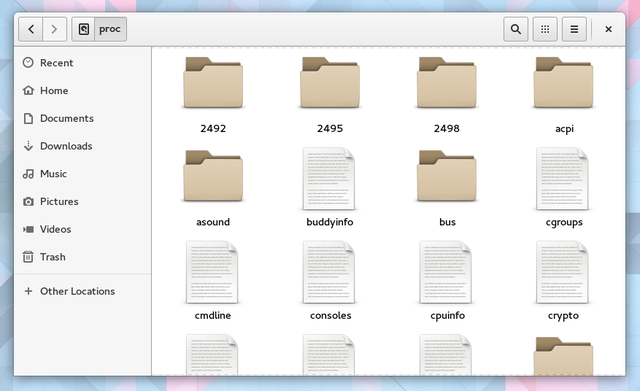Image resolution: width=640 pixels, height=391 pixels.
Task: Click the cgroups name label
Action: 564,223
